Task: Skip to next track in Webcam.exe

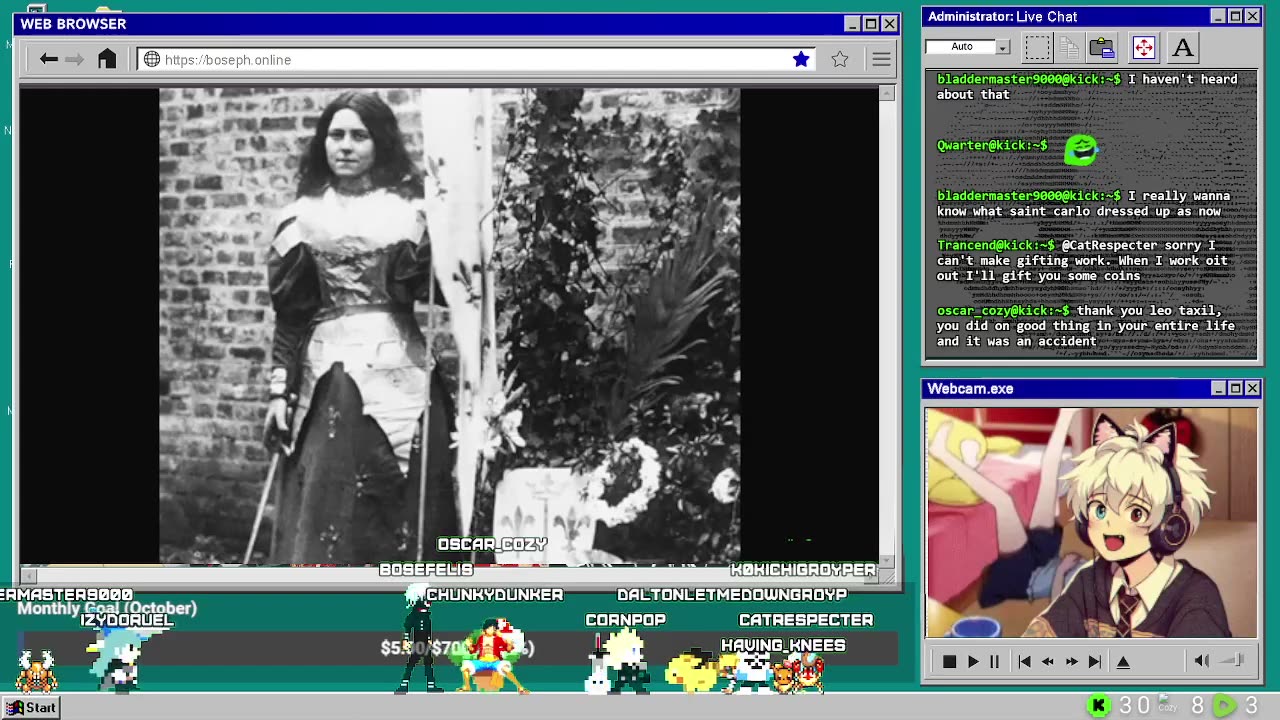Action: tap(1094, 661)
